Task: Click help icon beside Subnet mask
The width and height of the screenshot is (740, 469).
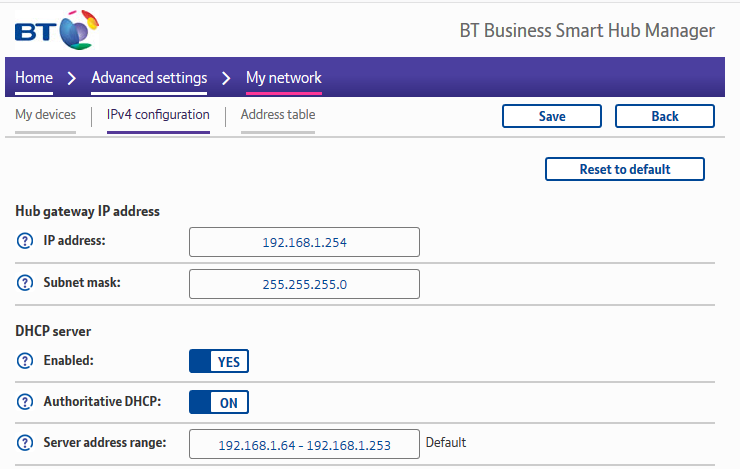Action: click(25, 283)
